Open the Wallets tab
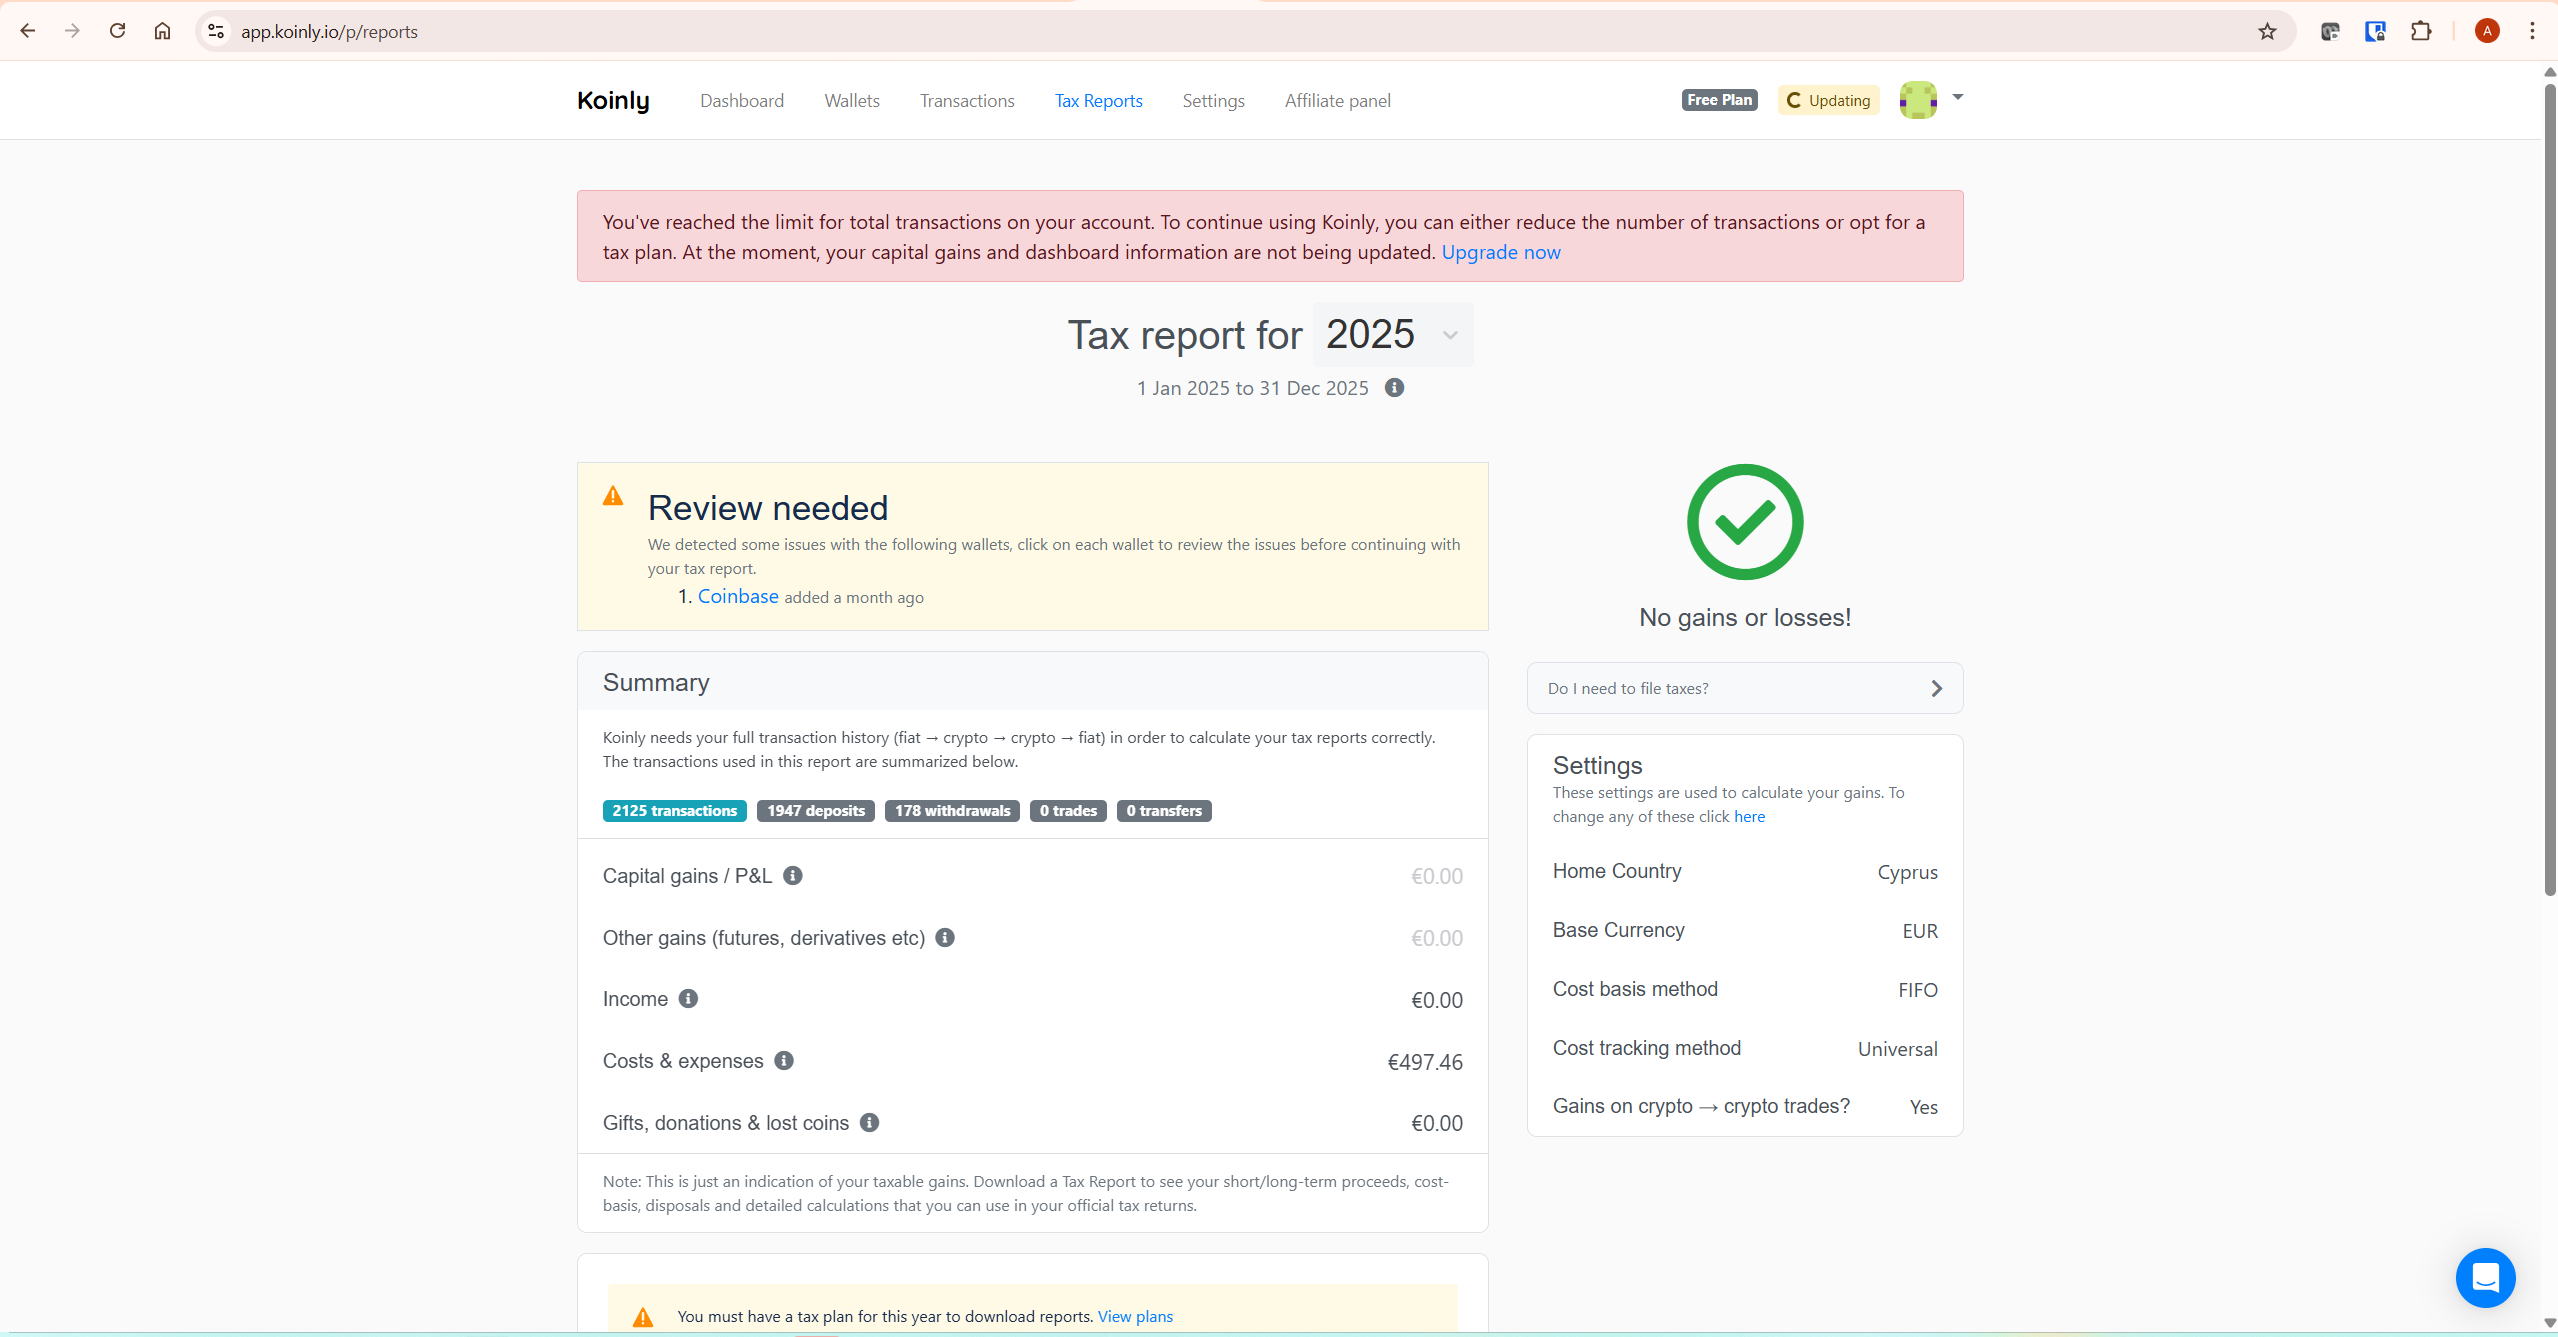 [x=851, y=101]
